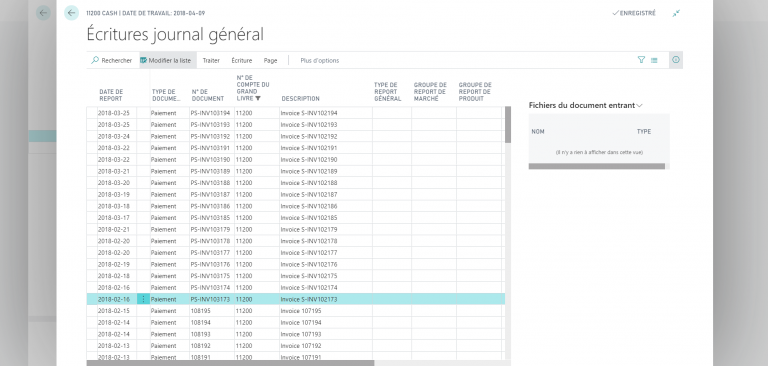Click NOM column header in files panel

(538, 132)
